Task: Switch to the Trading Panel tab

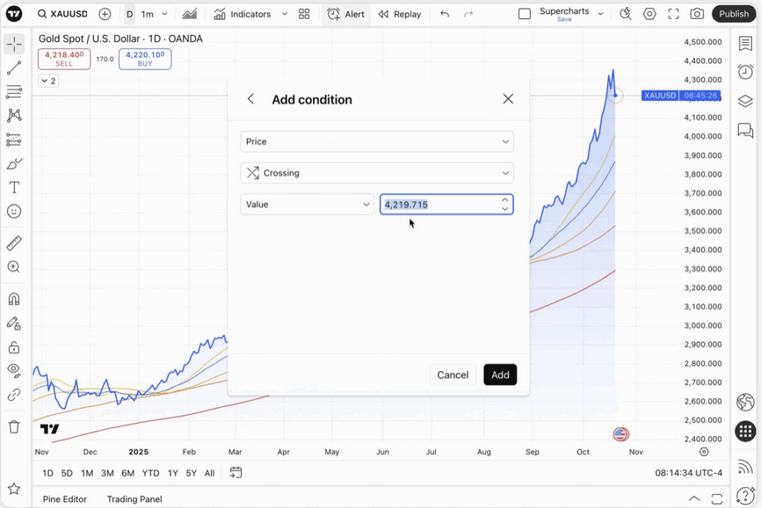Action: [x=134, y=499]
